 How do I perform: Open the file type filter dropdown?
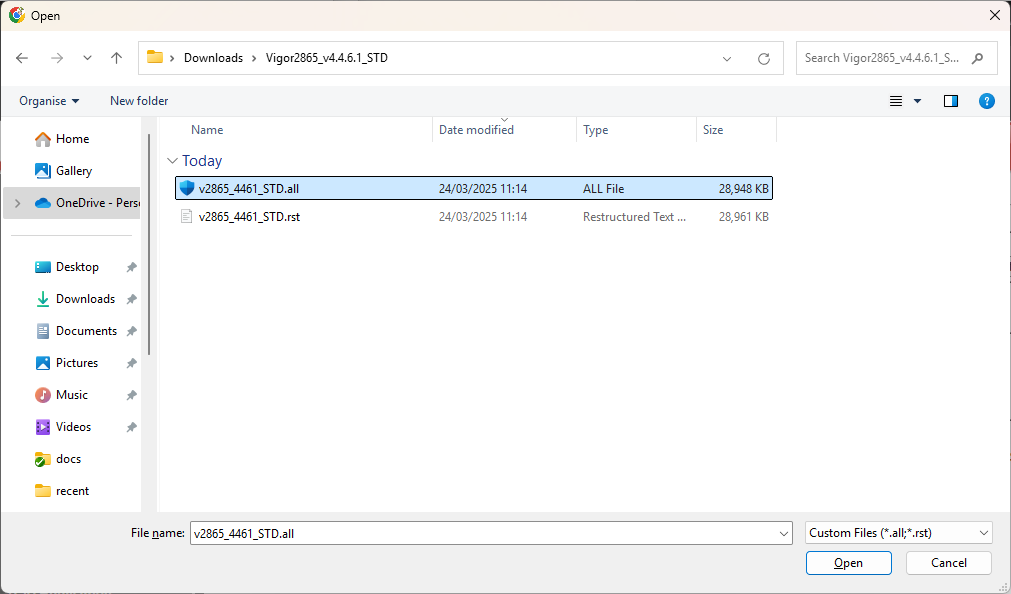tap(898, 533)
